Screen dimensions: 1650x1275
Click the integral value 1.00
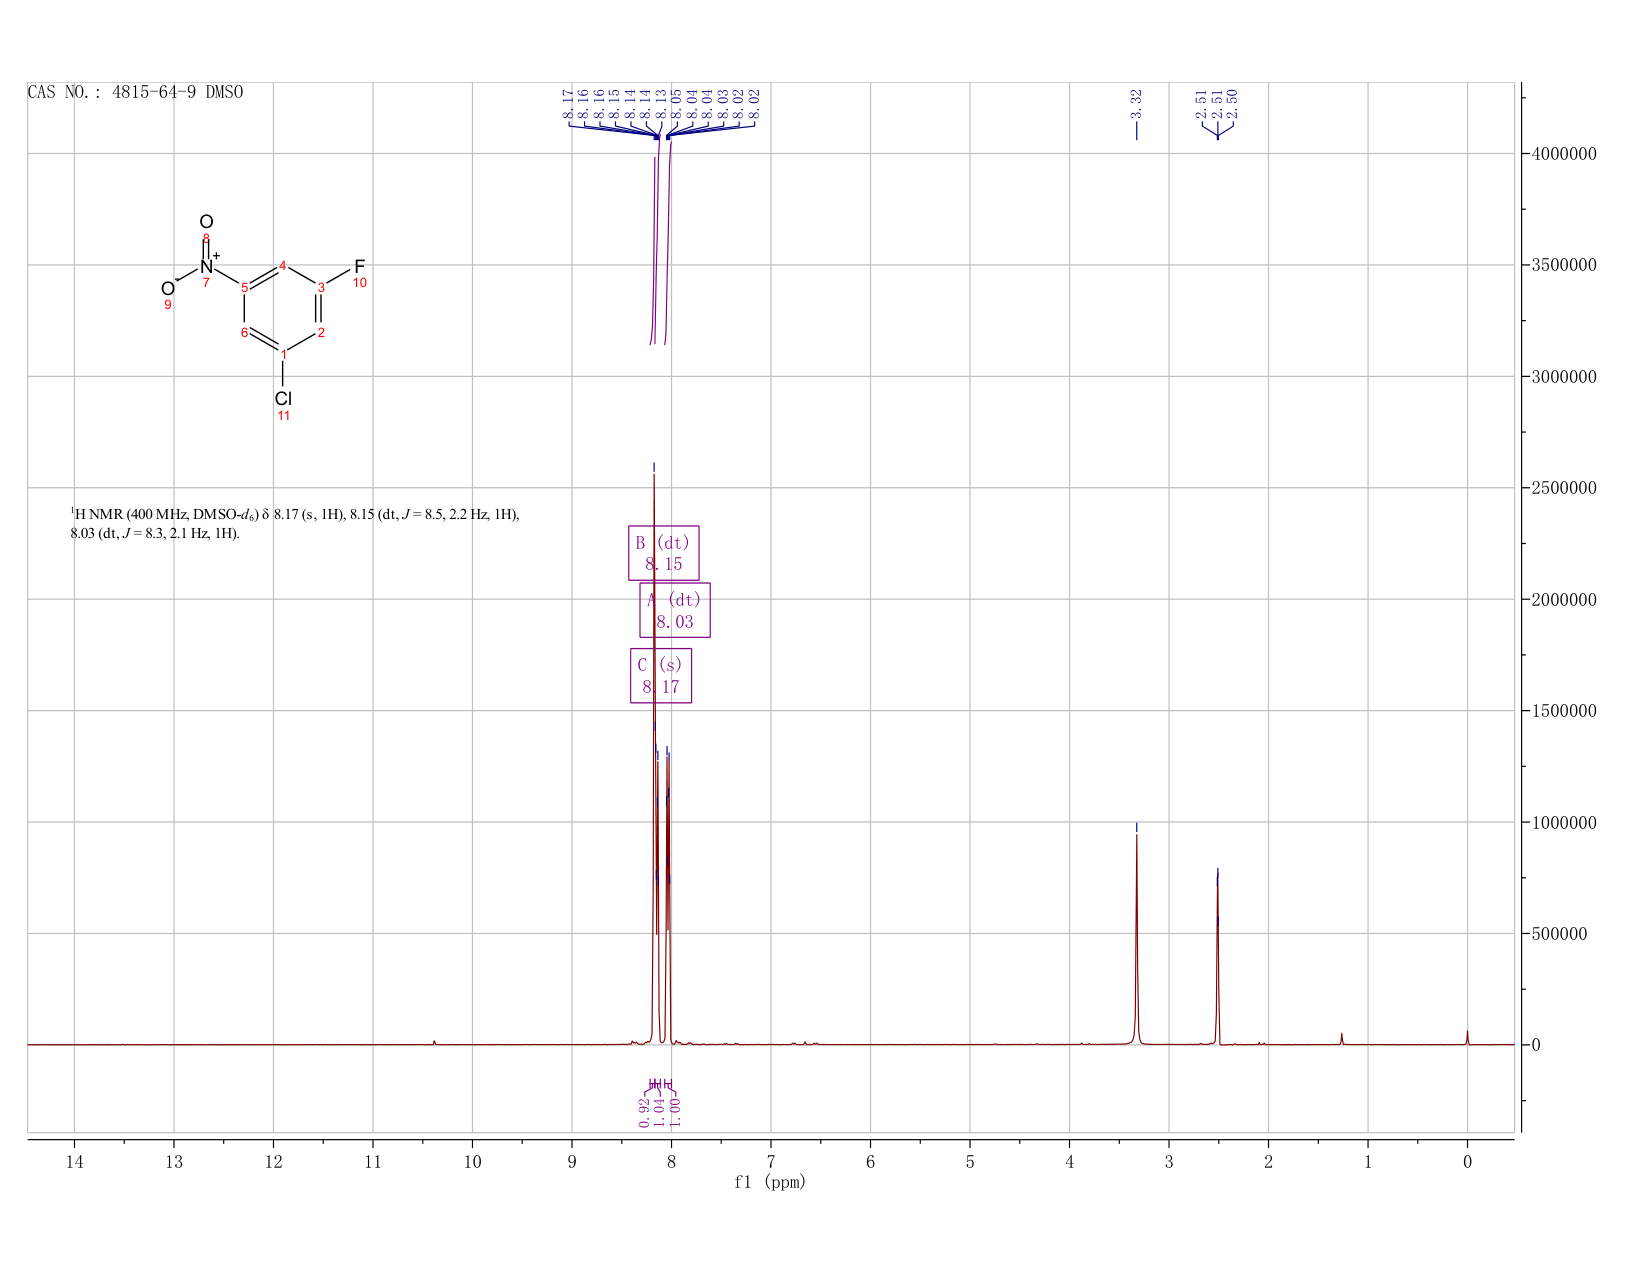click(x=674, y=1111)
